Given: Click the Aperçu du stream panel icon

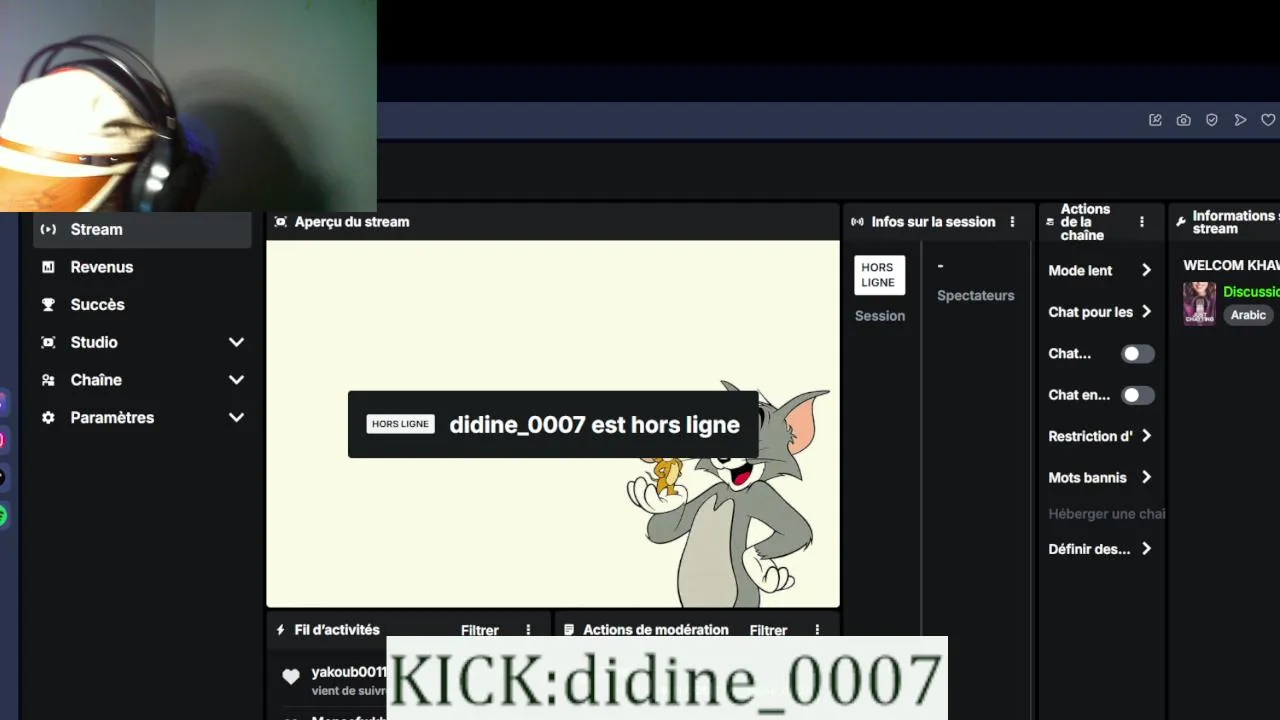Looking at the screenshot, I should 281,222.
